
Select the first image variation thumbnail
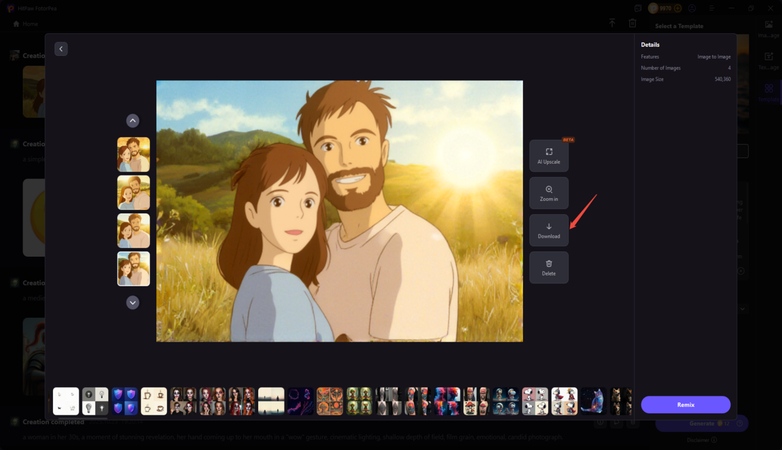click(x=133, y=154)
